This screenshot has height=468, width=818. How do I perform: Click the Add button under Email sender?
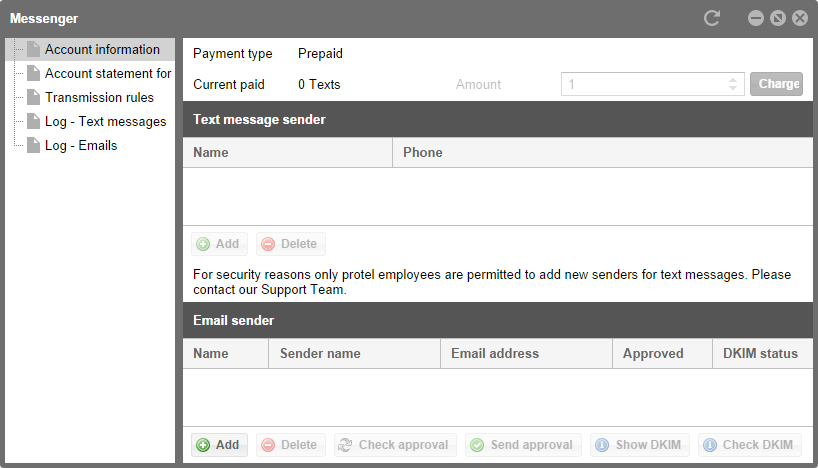point(219,445)
